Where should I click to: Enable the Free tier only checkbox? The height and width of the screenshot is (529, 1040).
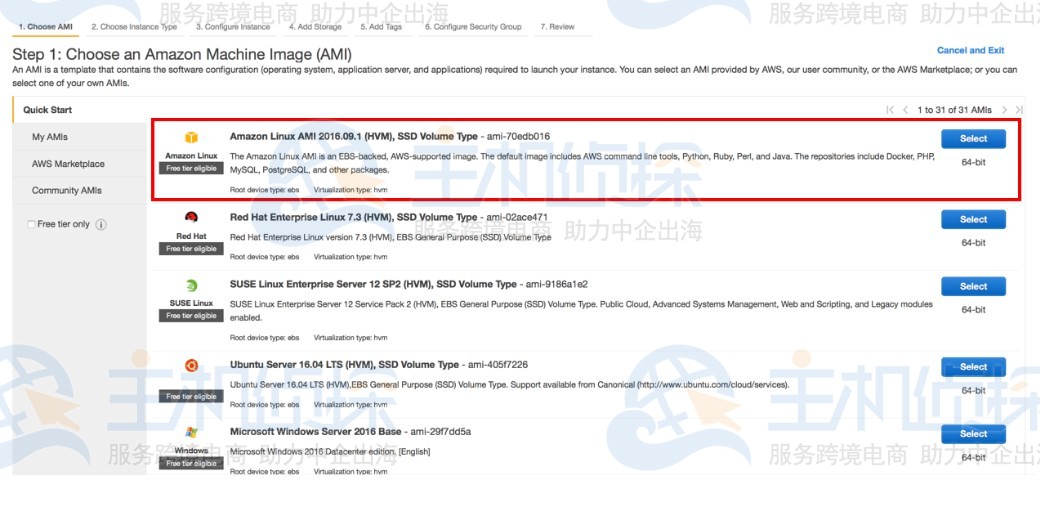(31, 224)
